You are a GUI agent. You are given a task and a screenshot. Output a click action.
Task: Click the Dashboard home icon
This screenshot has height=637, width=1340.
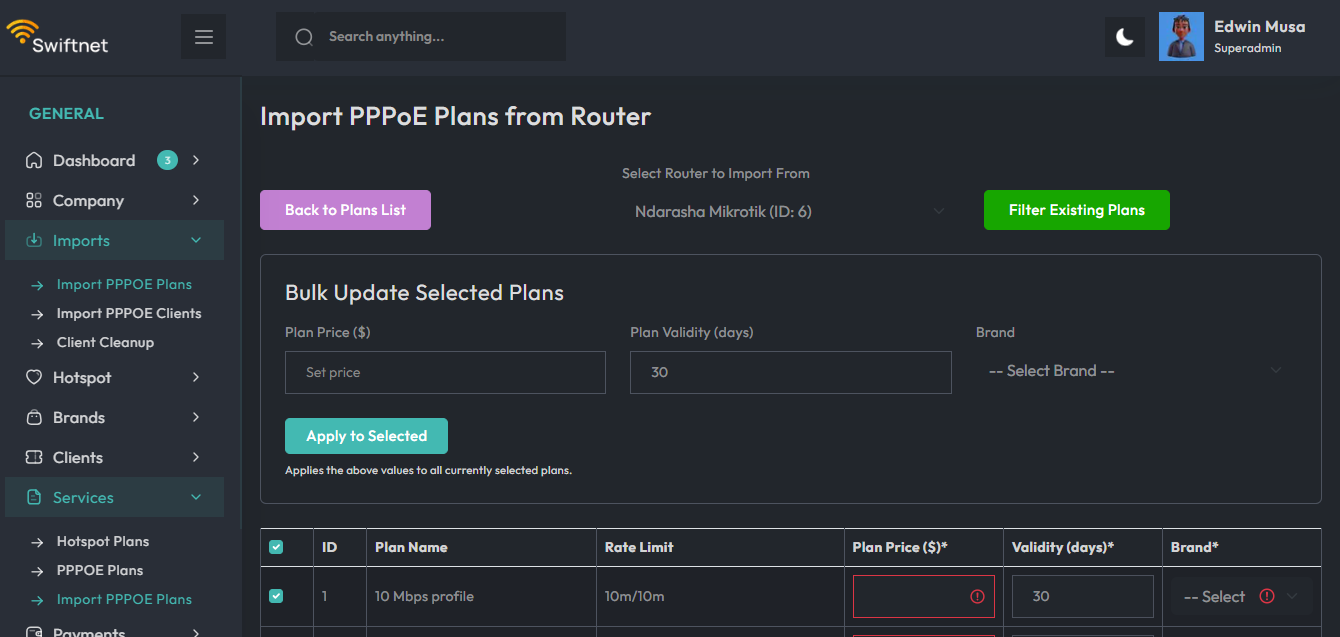click(x=34, y=160)
